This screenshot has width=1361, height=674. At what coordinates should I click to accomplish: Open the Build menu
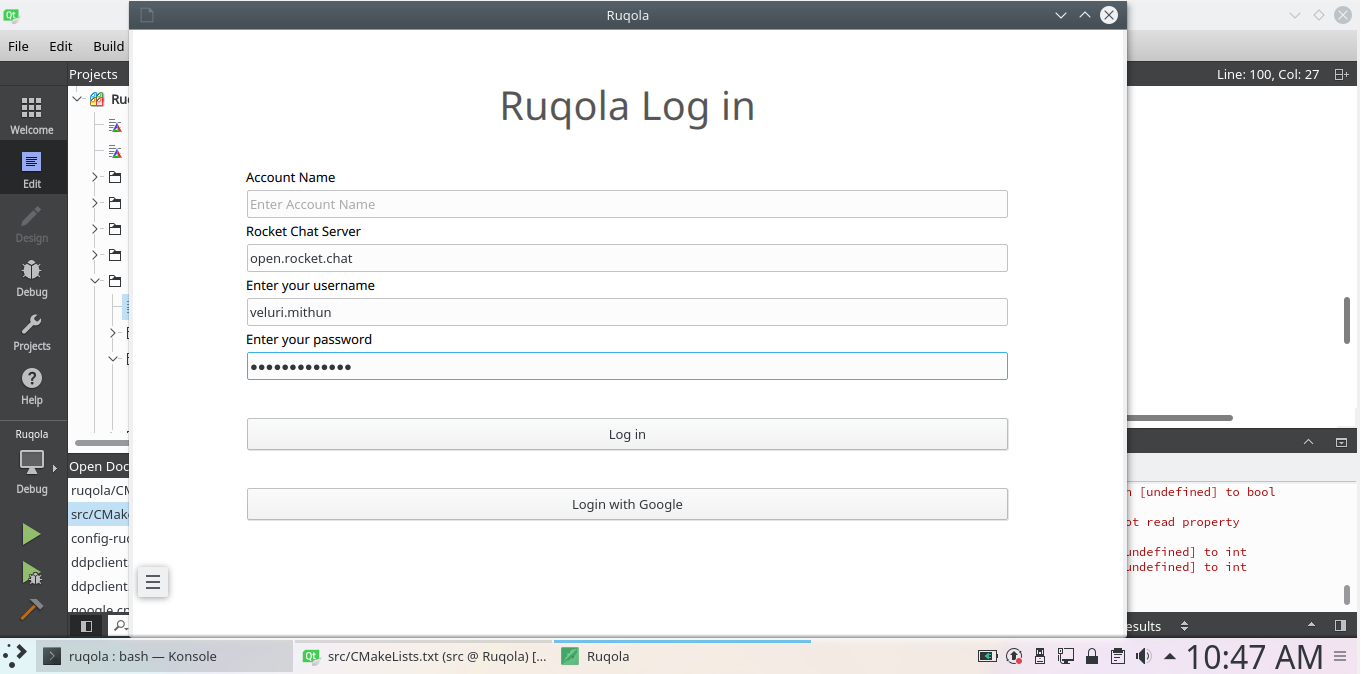108,46
